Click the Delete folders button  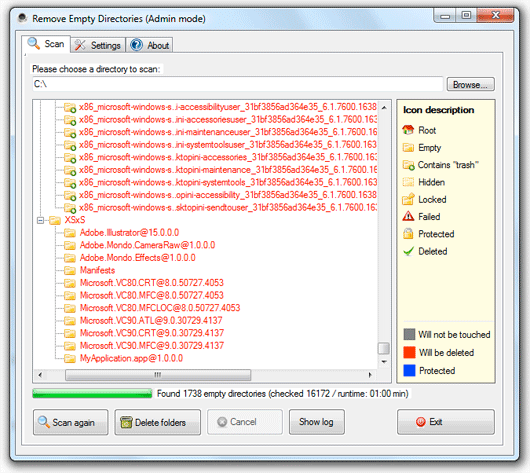click(158, 422)
